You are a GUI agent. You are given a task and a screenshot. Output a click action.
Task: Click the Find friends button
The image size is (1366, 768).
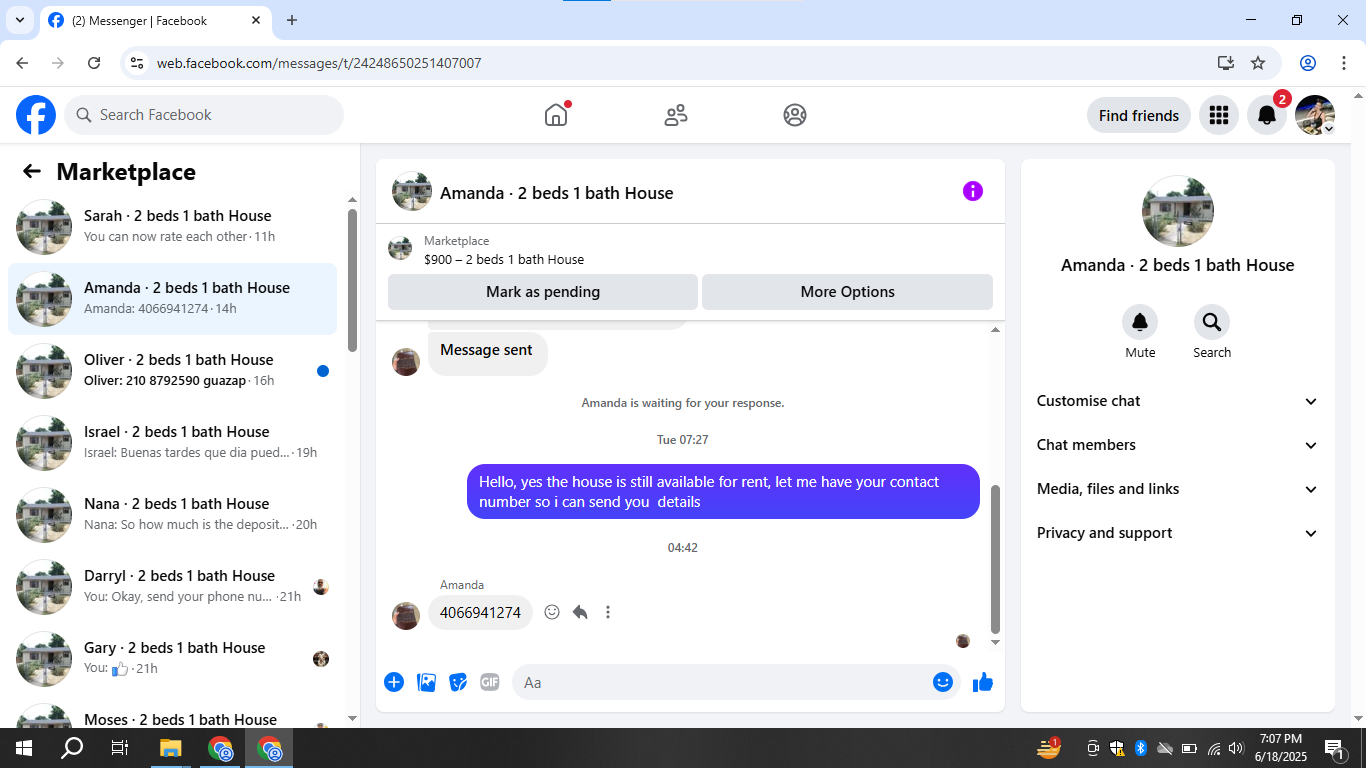tap(1139, 115)
